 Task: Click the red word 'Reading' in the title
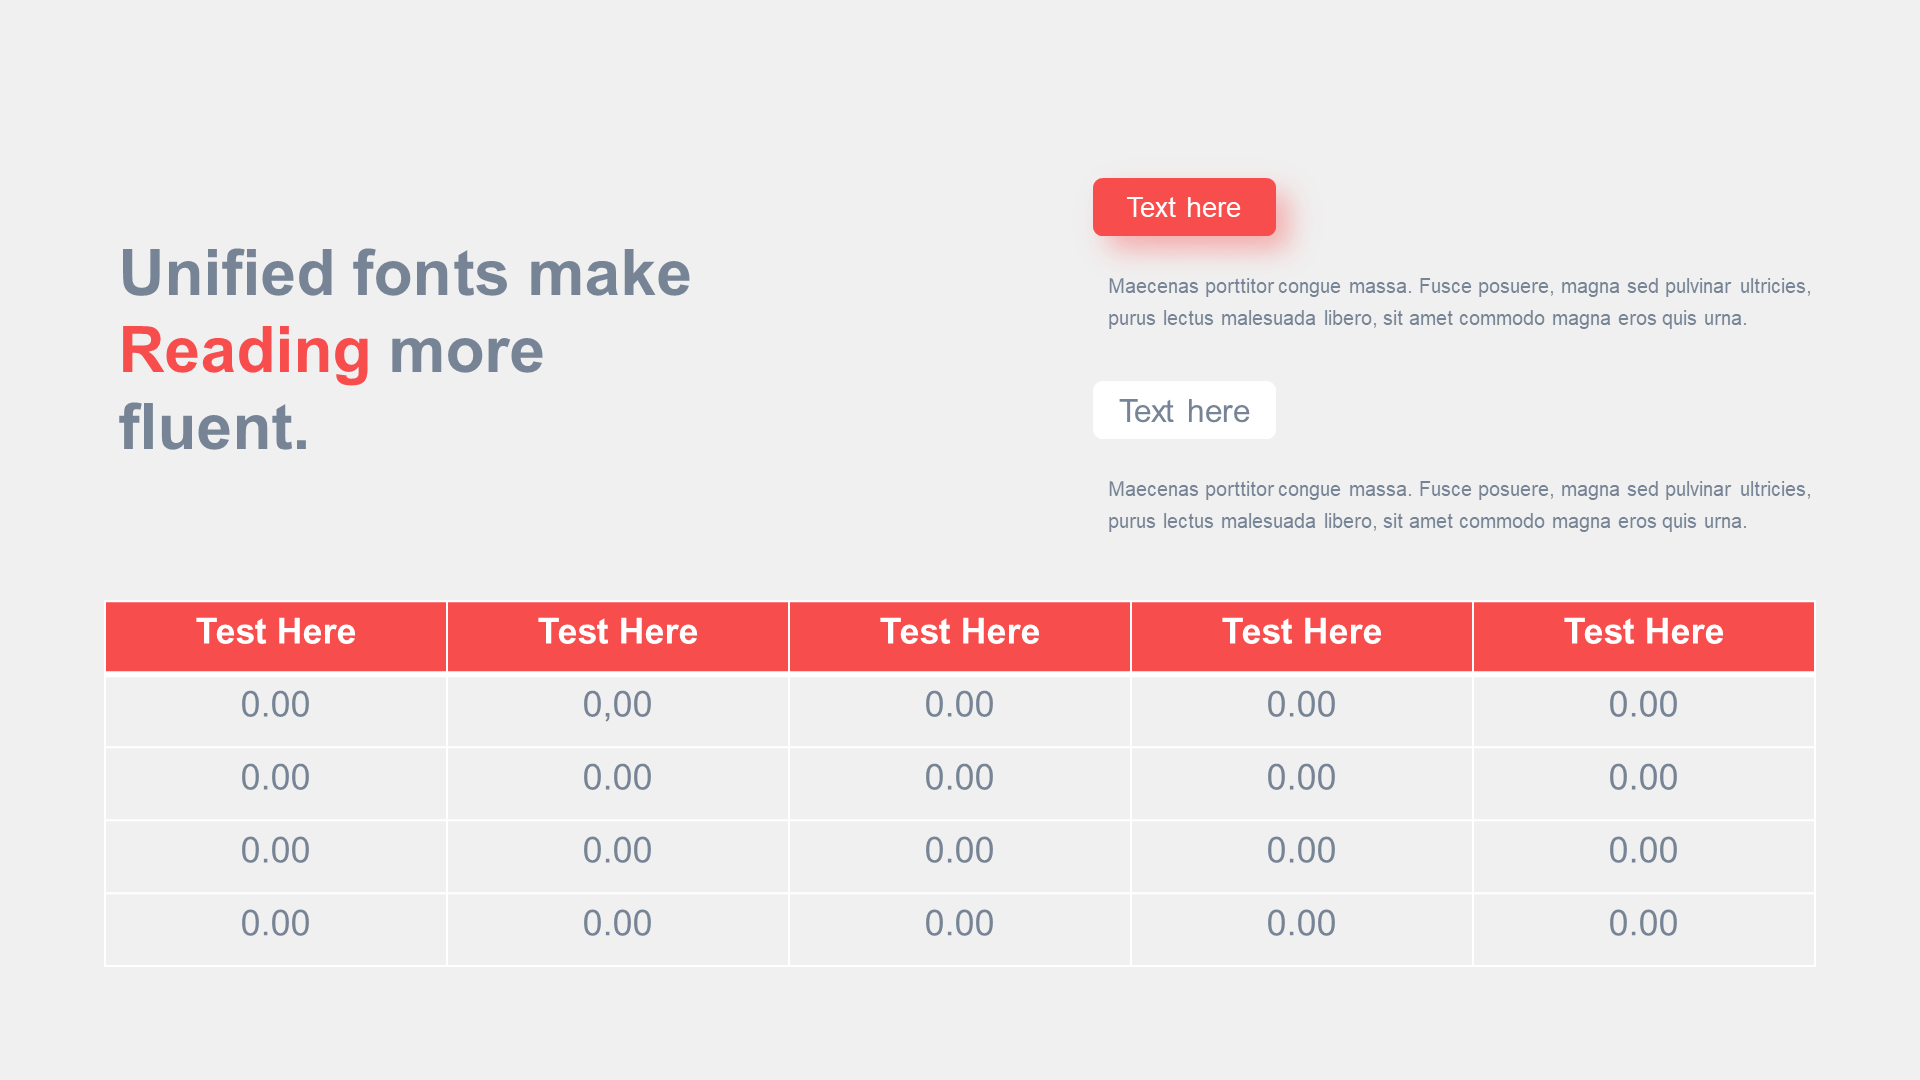coord(245,351)
